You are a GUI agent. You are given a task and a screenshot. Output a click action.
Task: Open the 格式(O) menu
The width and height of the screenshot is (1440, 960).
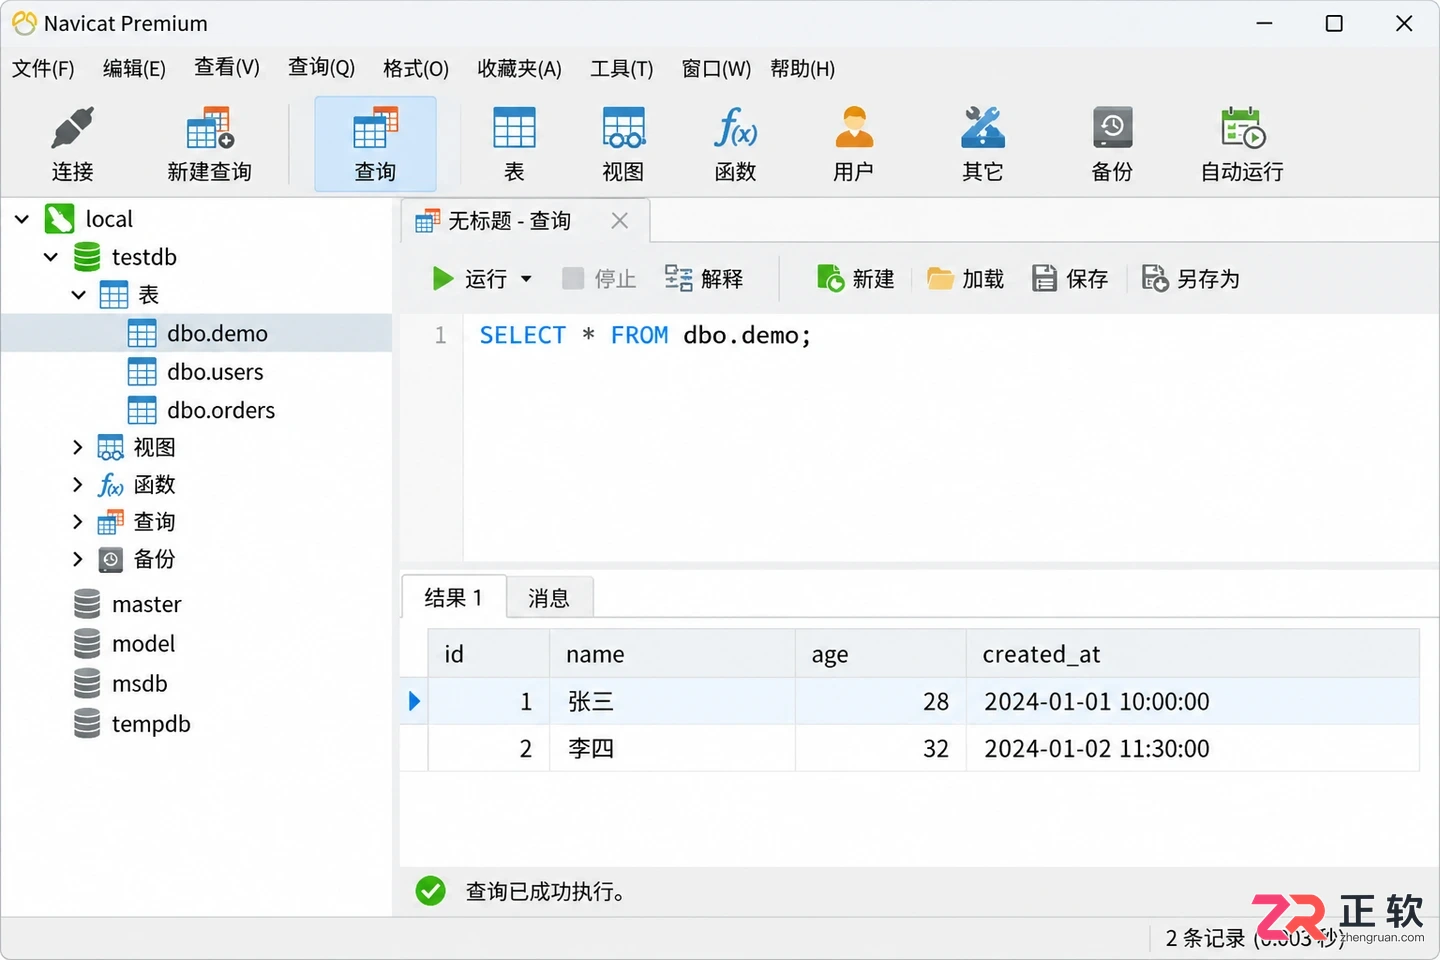[x=415, y=68]
